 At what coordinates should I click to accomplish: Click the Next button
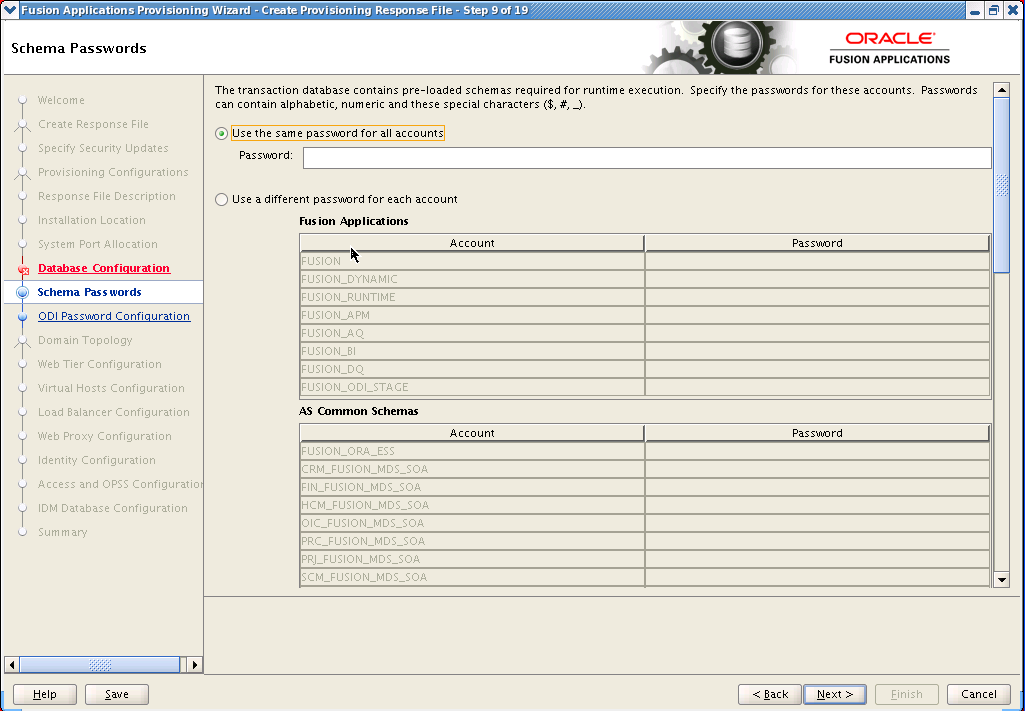pos(835,694)
